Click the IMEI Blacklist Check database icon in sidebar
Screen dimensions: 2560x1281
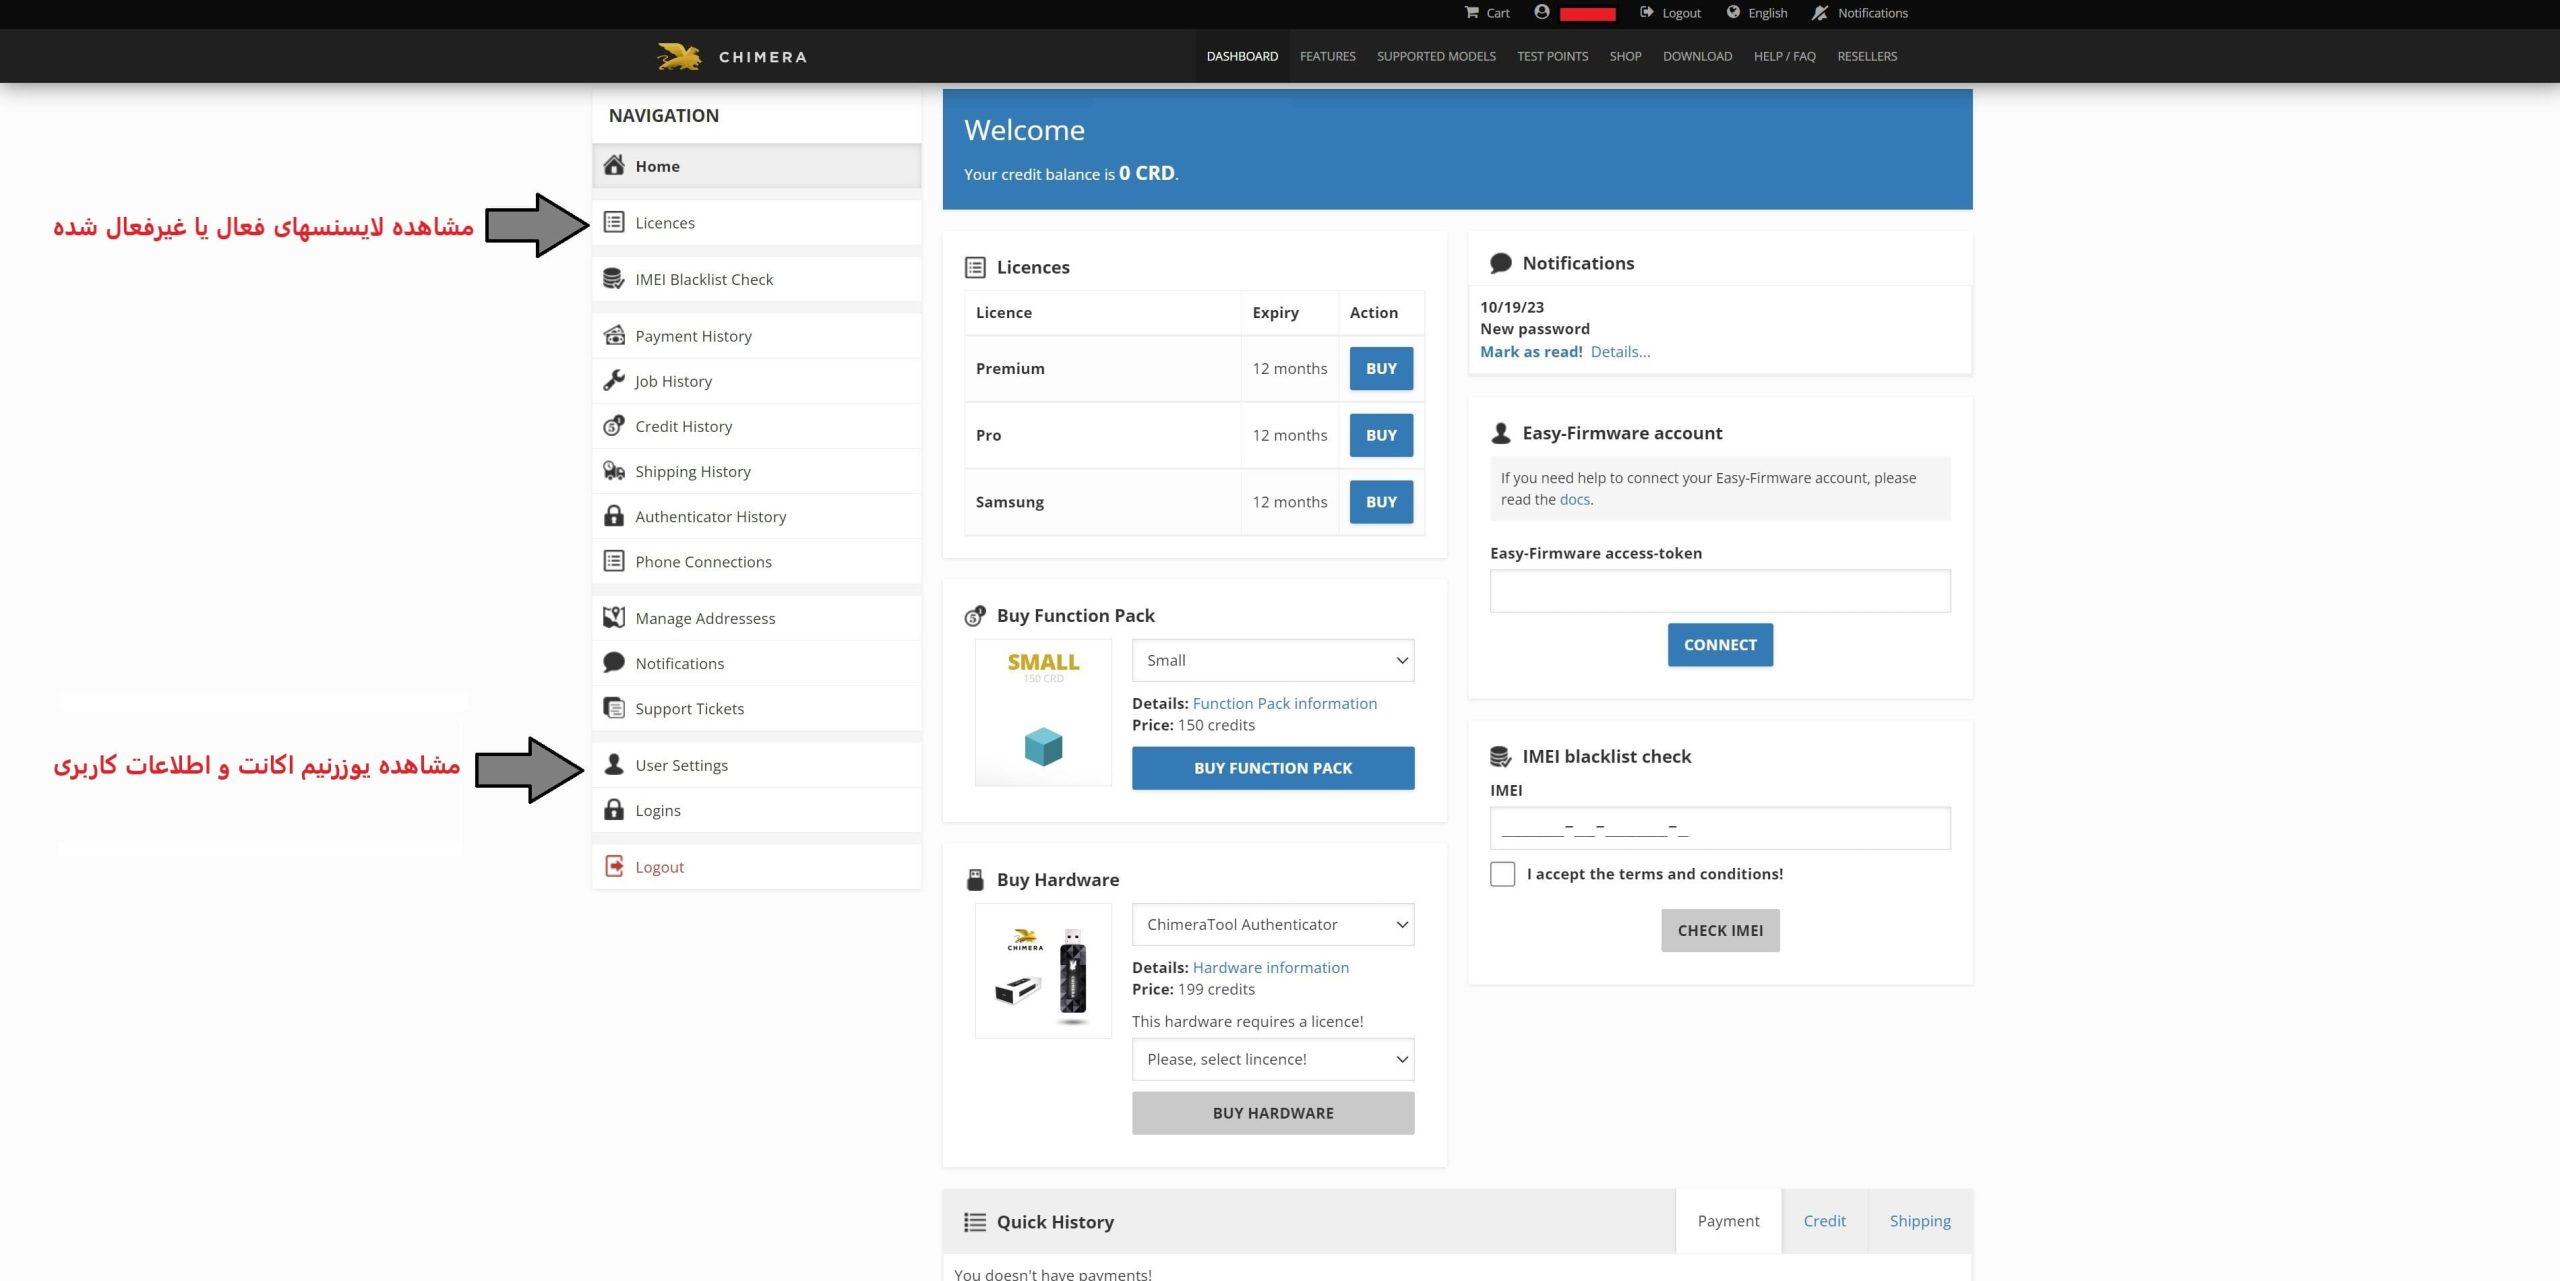click(614, 279)
